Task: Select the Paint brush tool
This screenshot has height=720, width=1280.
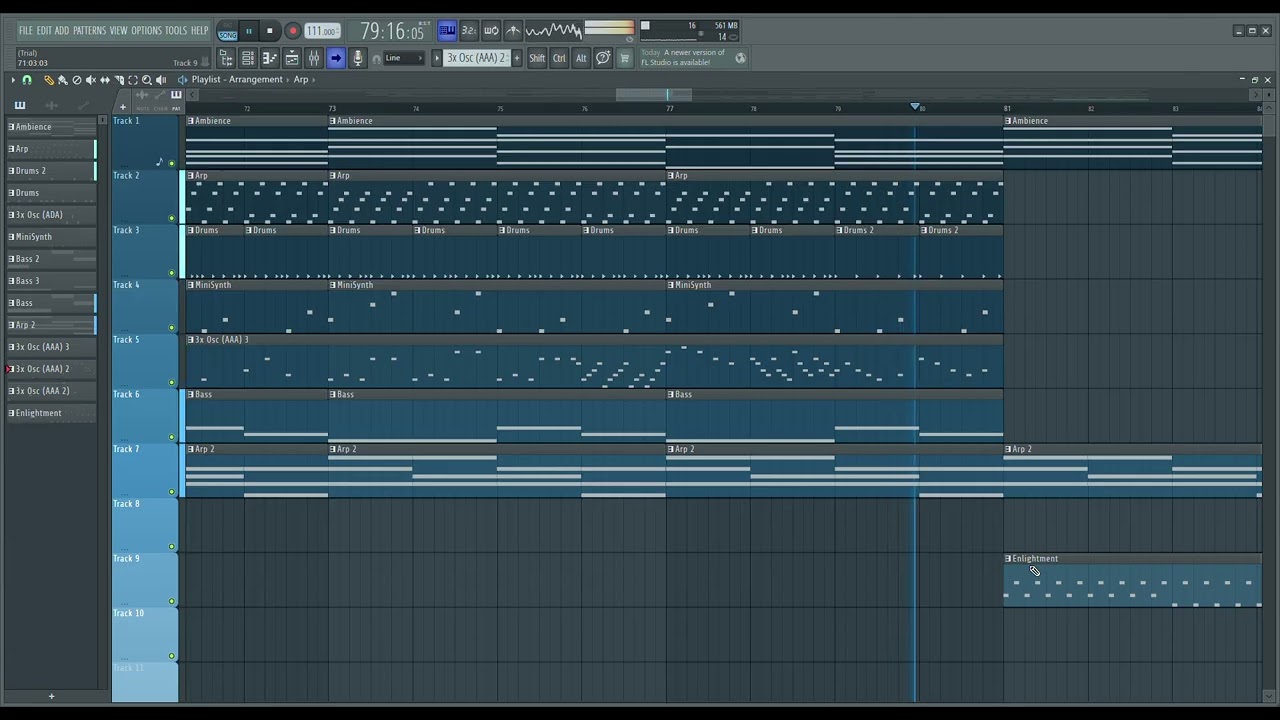Action: [62, 80]
